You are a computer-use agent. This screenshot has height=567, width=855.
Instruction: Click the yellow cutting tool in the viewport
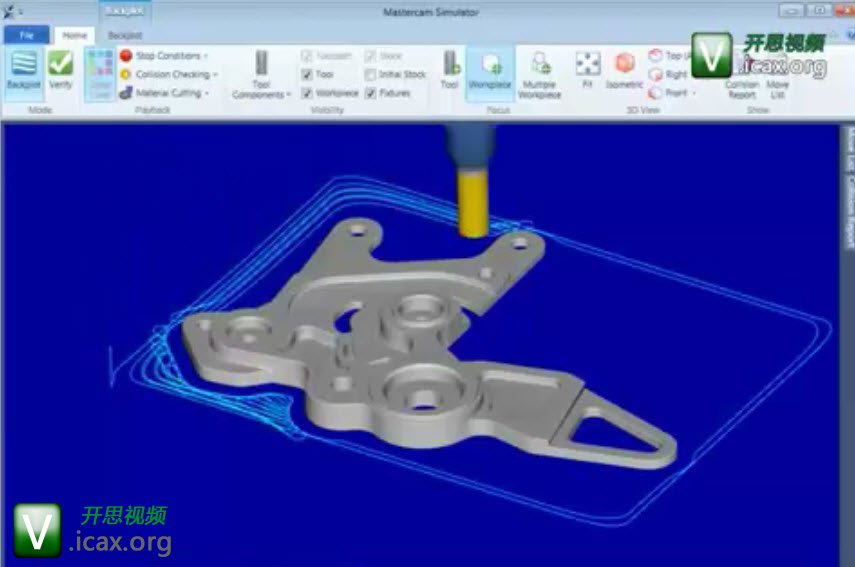(x=472, y=203)
